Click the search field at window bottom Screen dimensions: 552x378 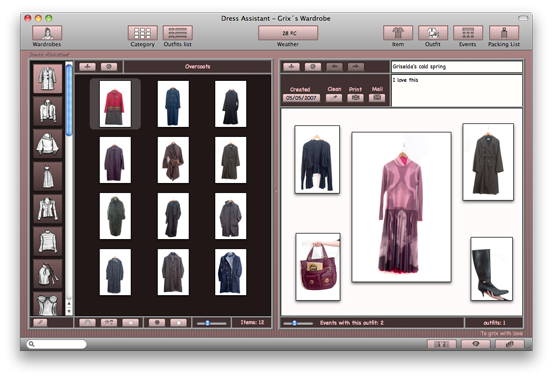(56, 344)
